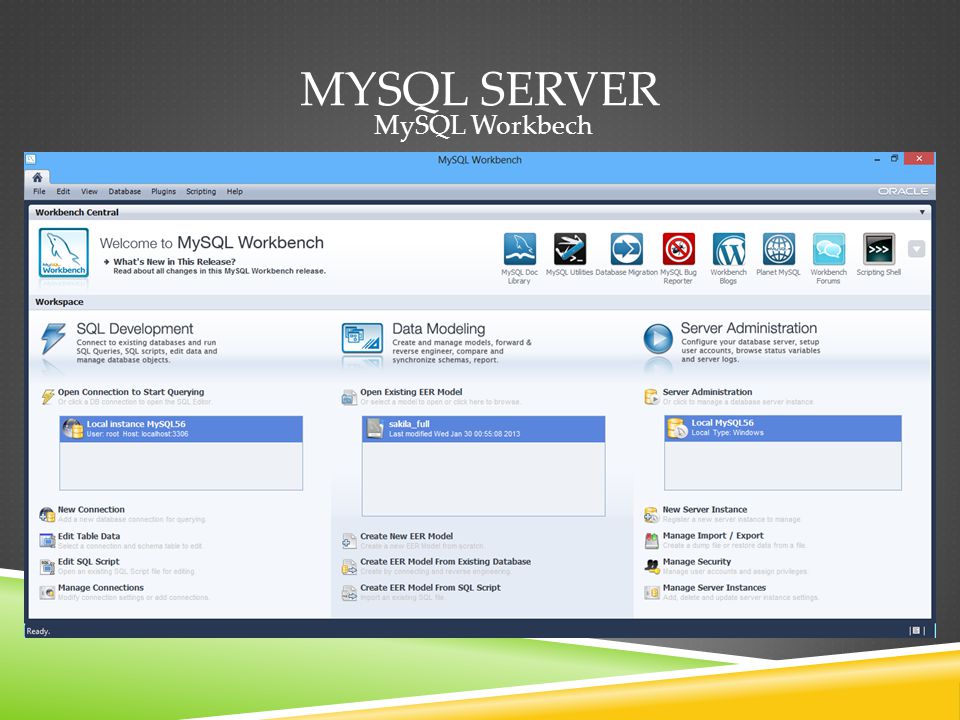Open the MySQL Doc Library icon

click(519, 249)
